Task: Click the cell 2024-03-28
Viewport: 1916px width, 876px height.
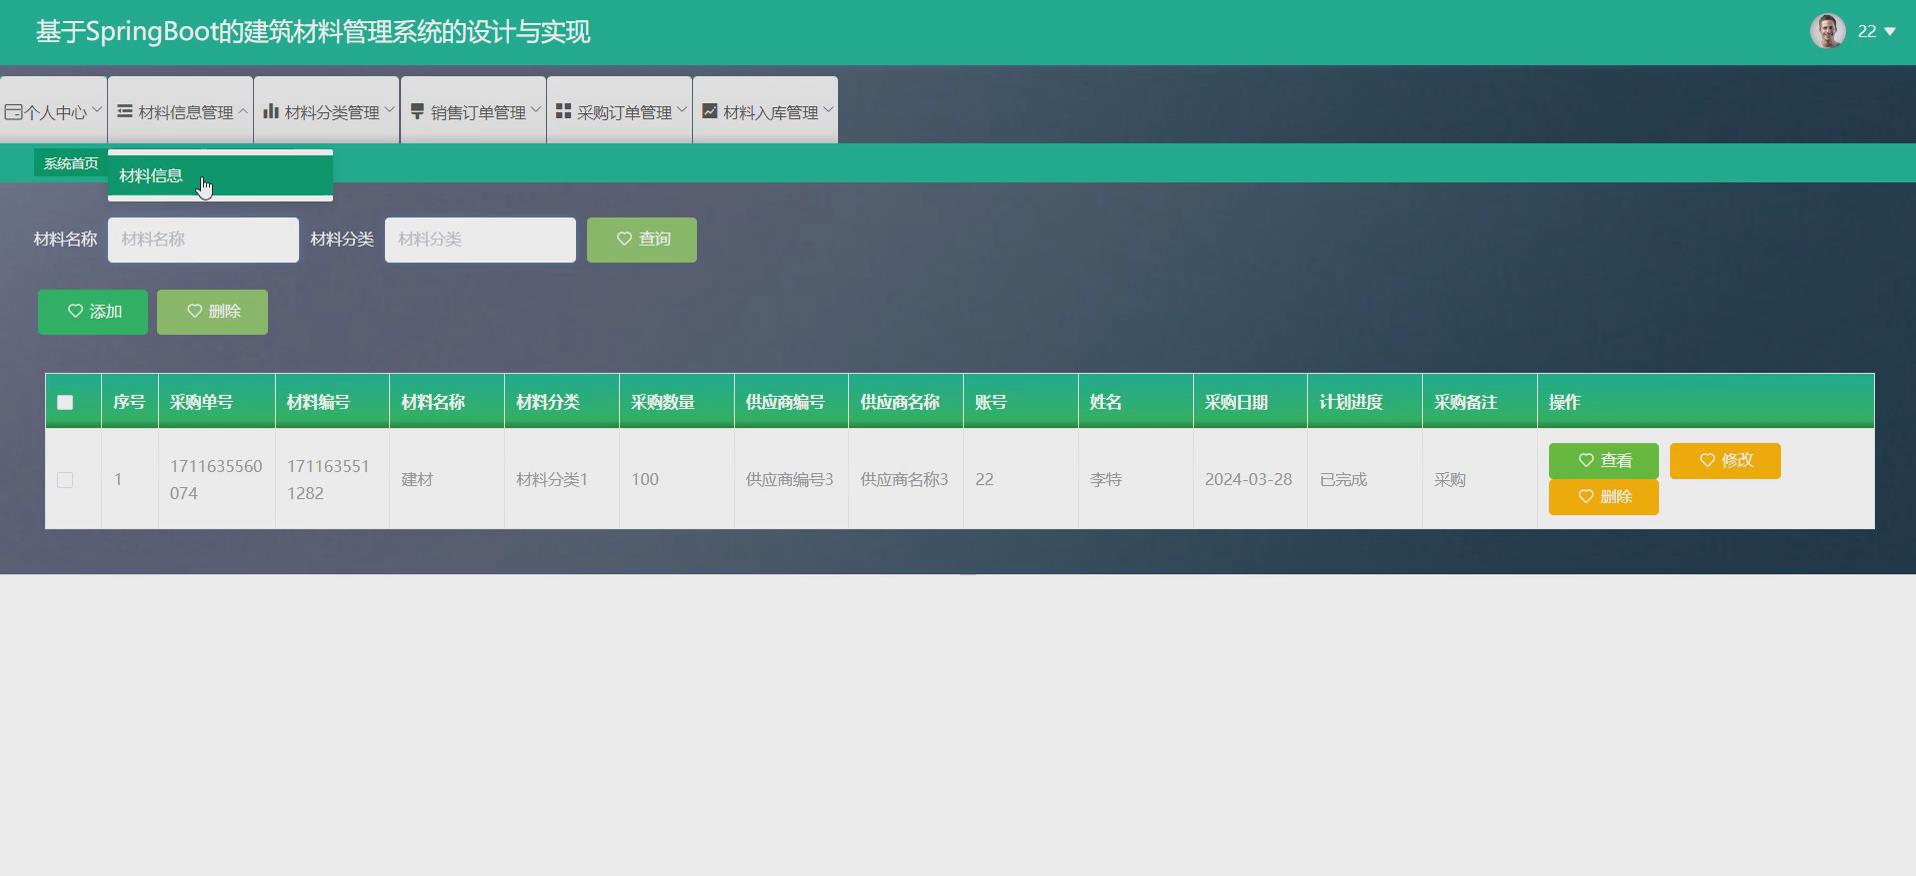Action: (1248, 480)
